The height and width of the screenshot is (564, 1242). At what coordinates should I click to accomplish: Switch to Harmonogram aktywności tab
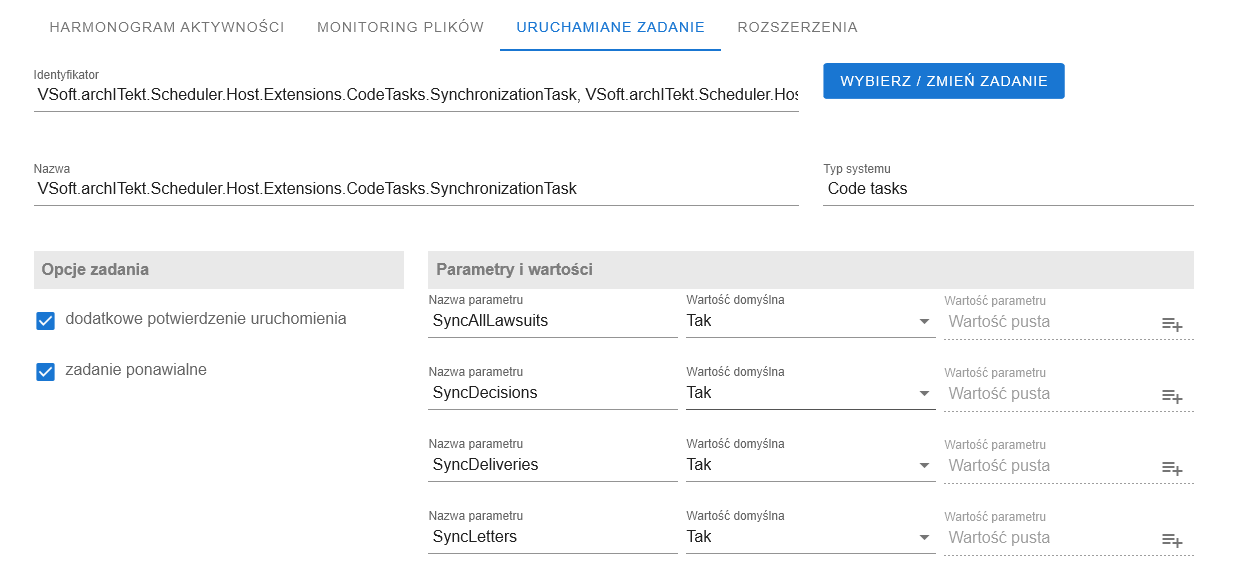pyautogui.click(x=167, y=27)
